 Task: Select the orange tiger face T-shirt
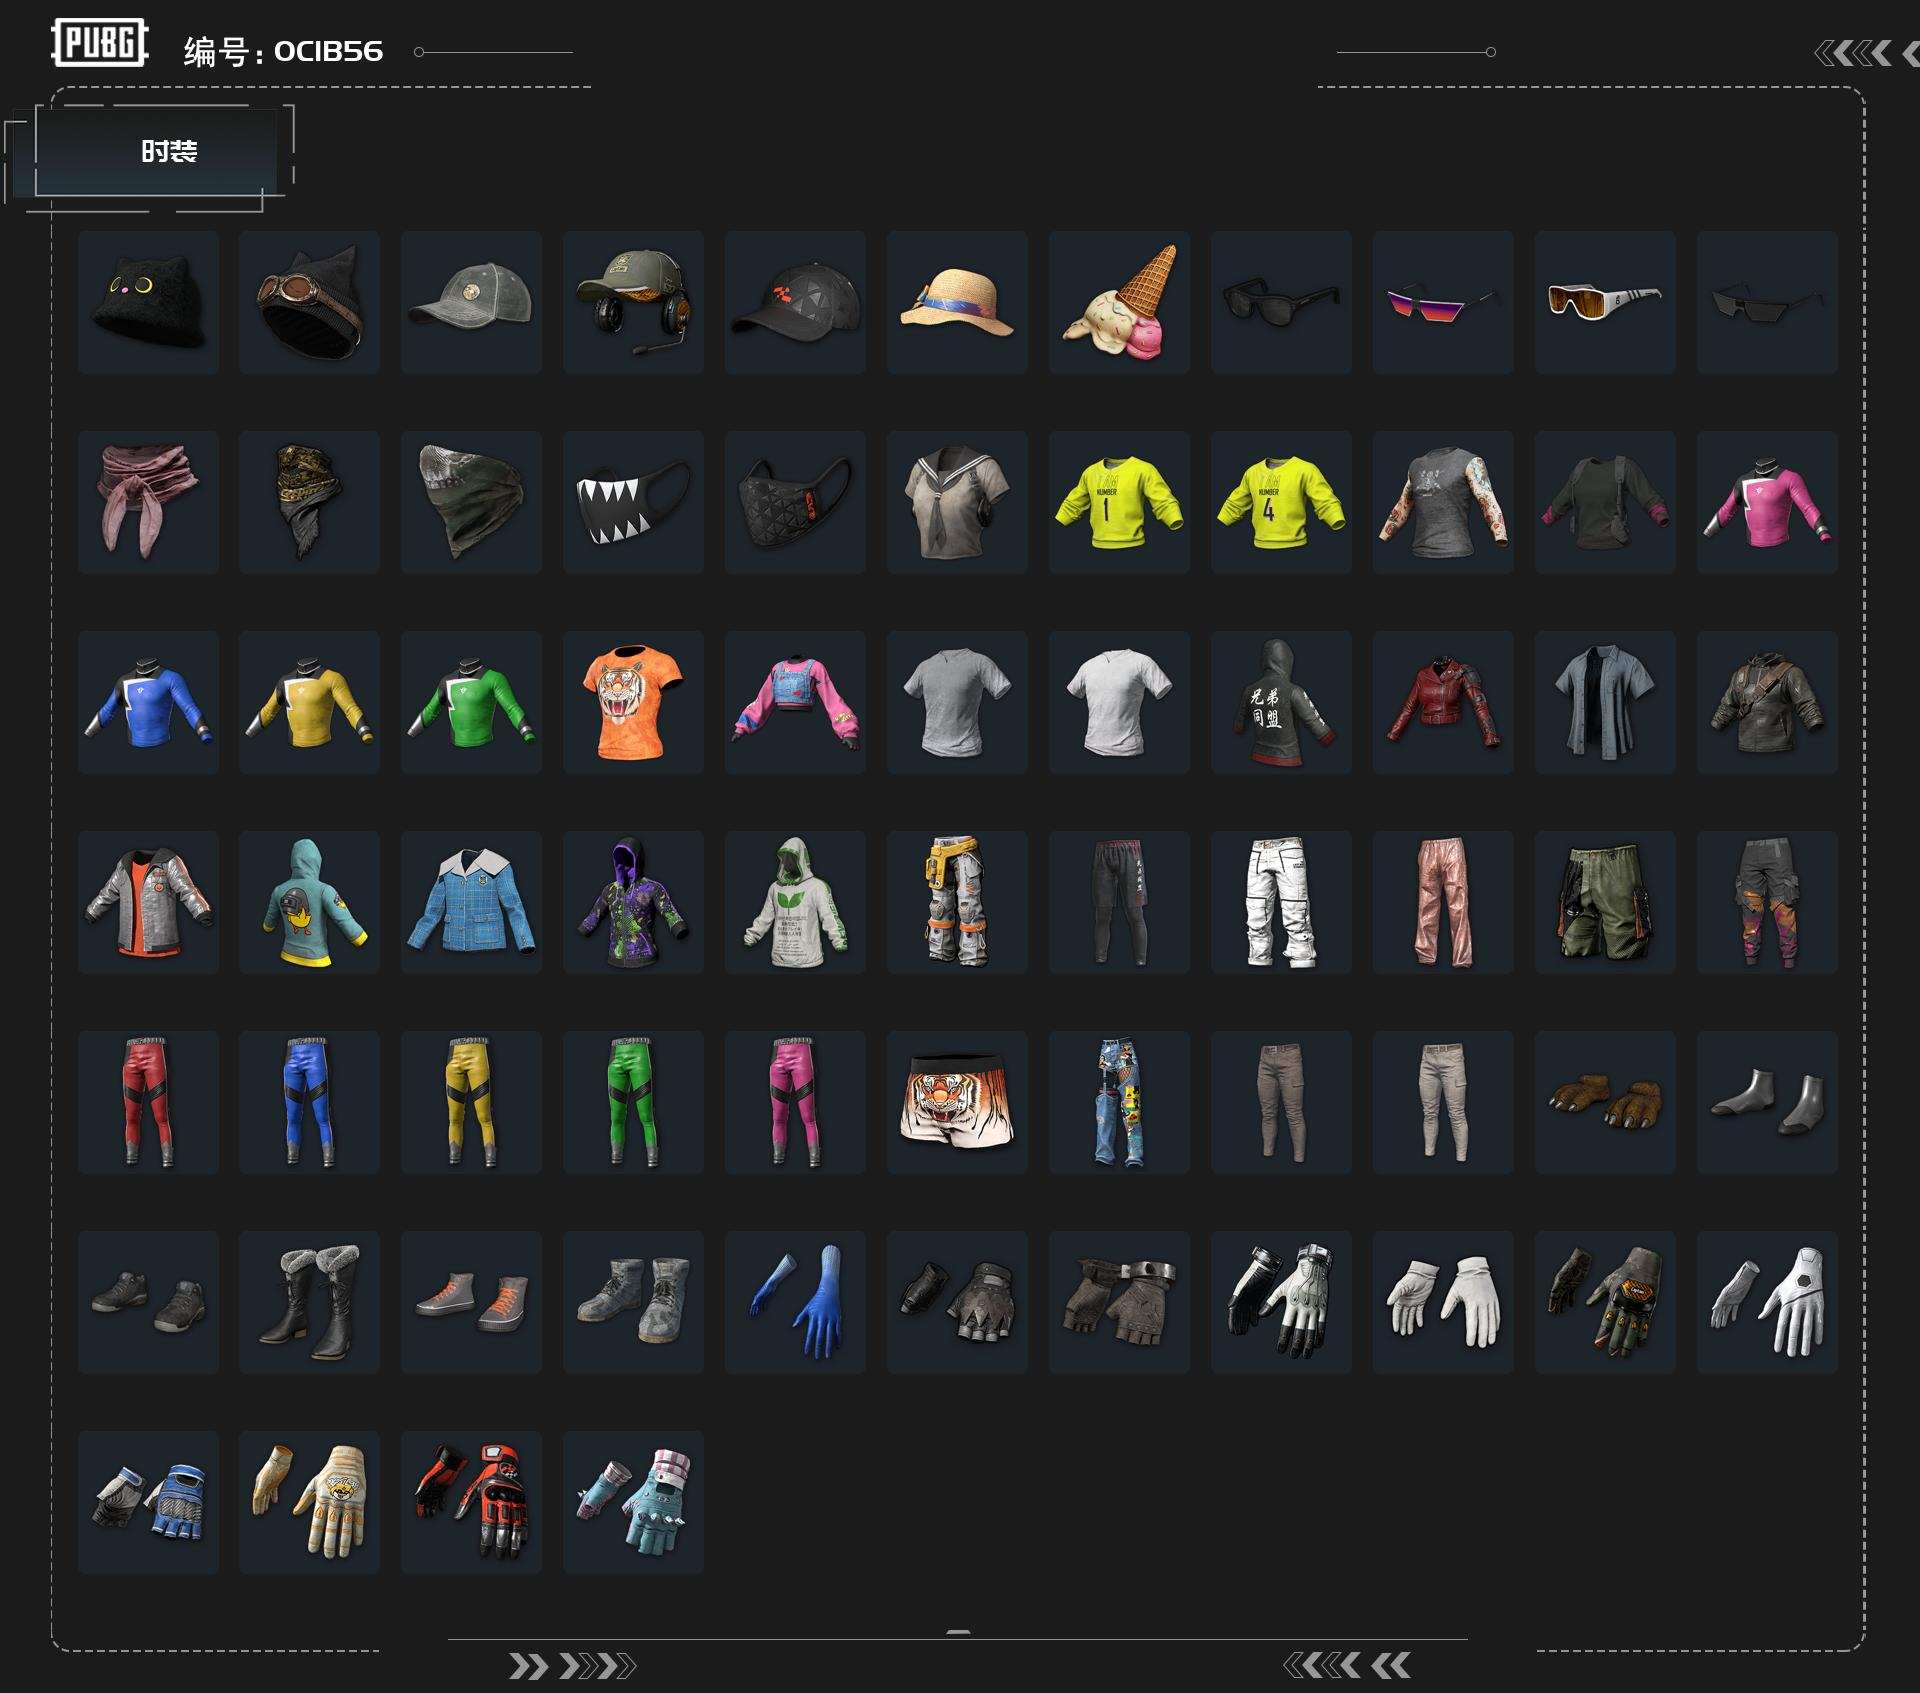point(633,702)
